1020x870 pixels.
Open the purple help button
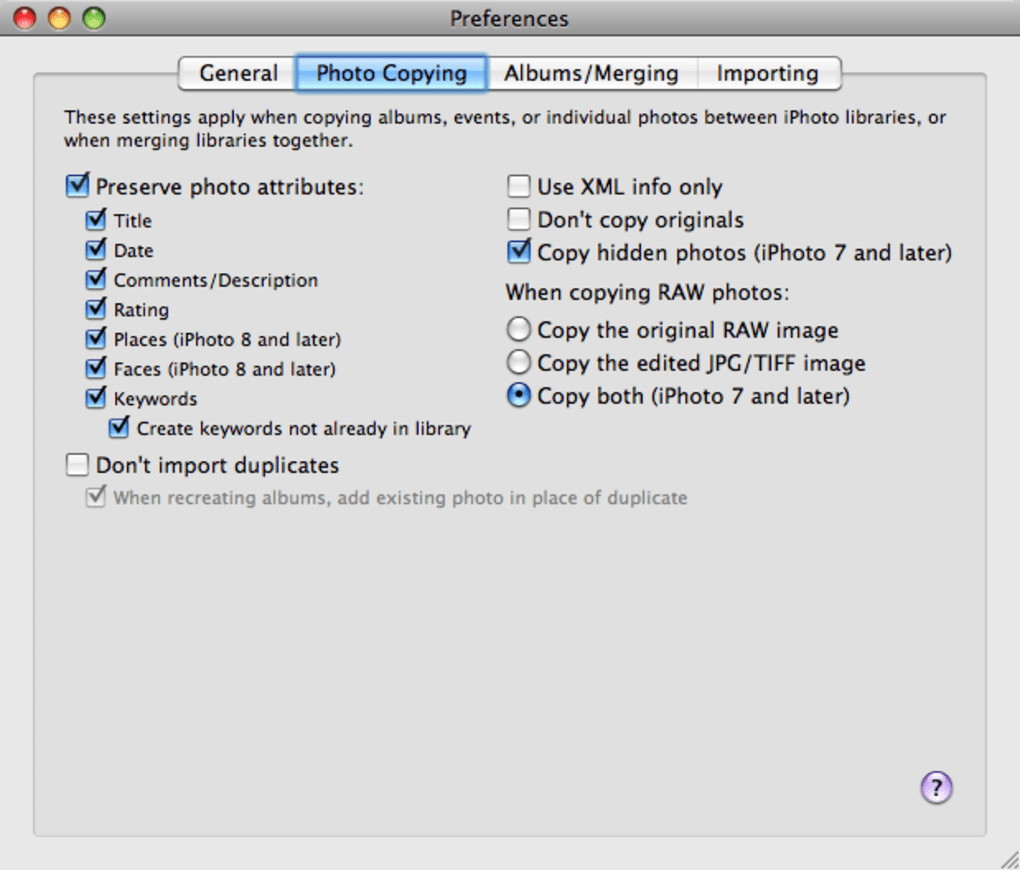(936, 787)
